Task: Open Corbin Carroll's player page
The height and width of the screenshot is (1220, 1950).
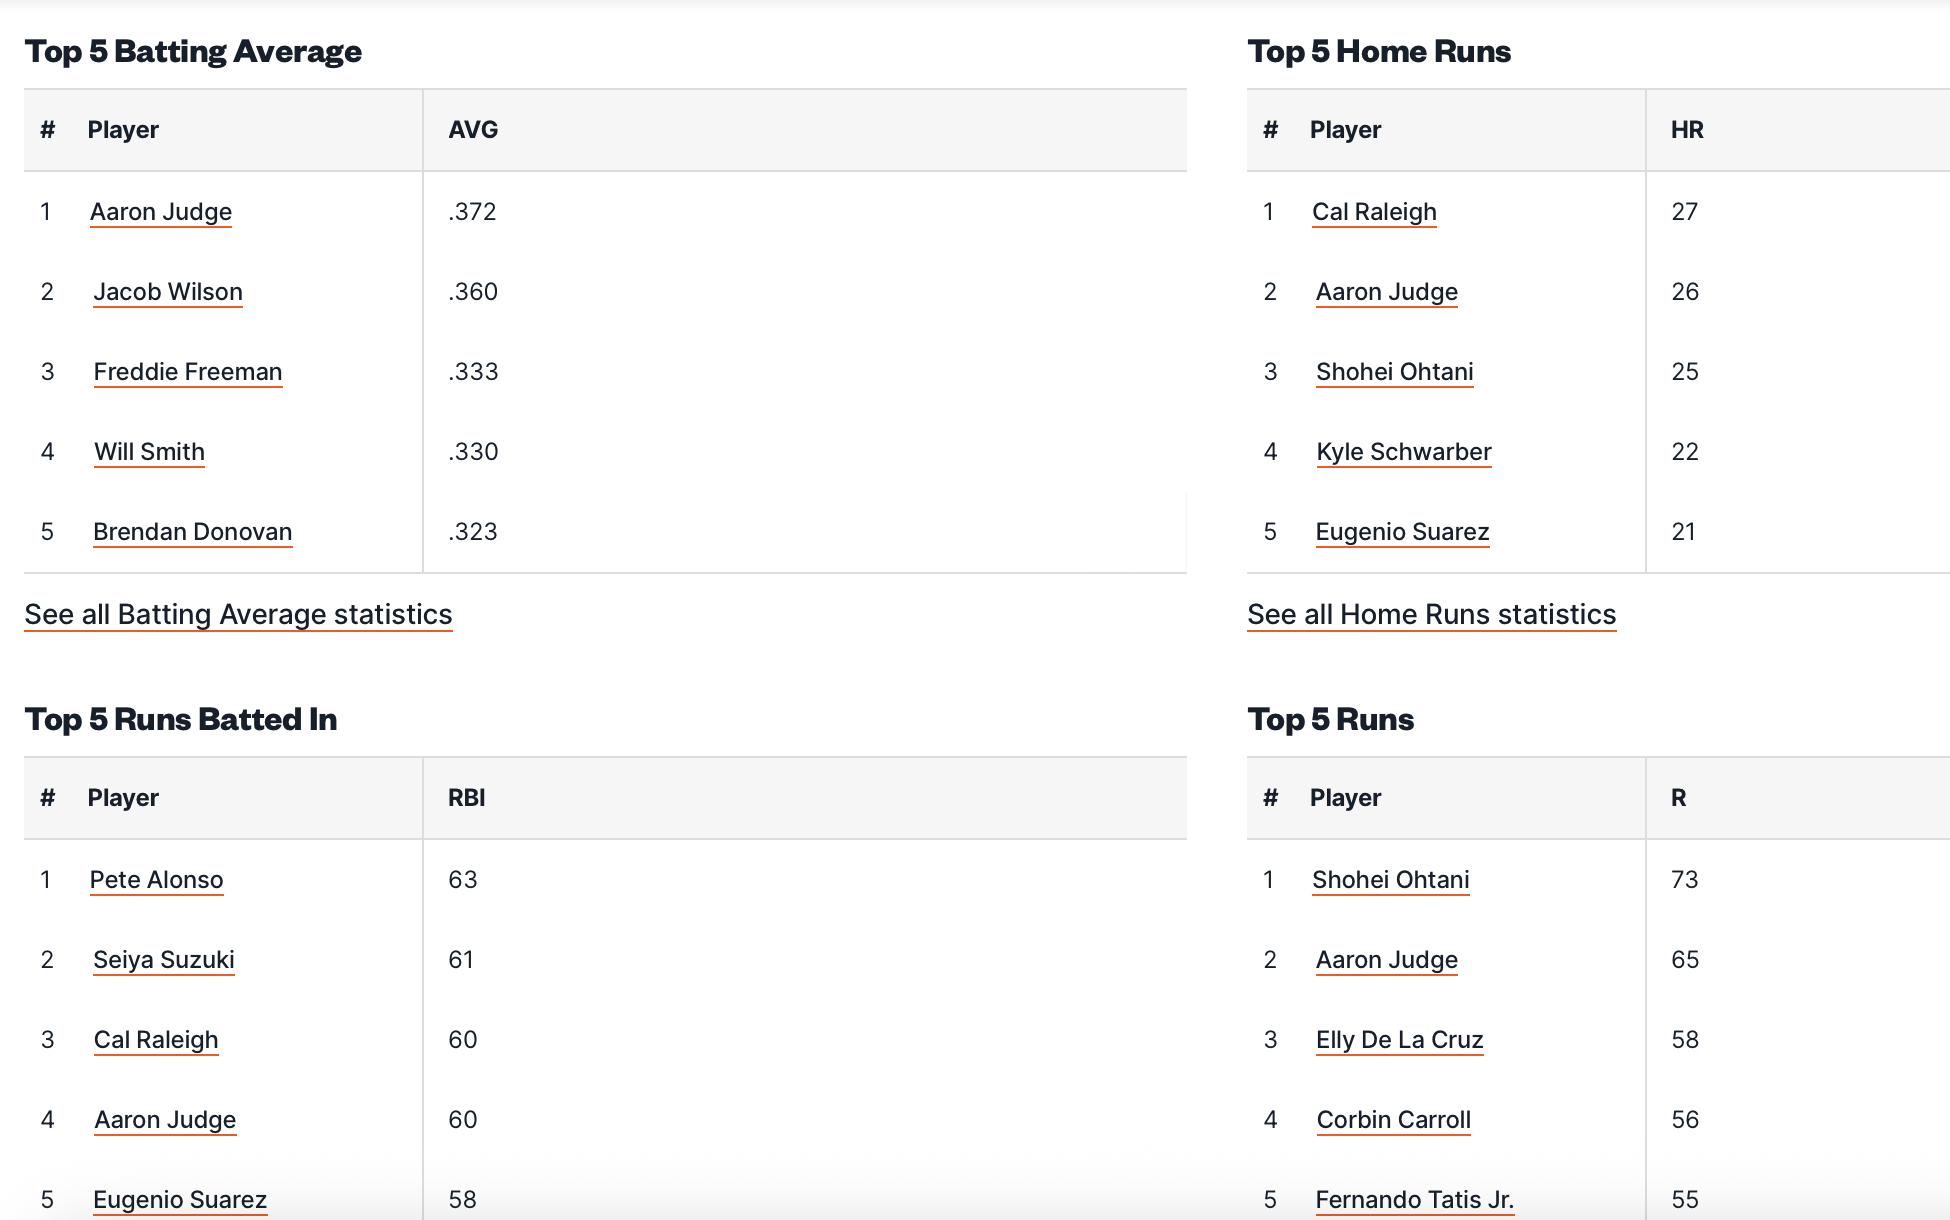Action: click(x=1393, y=1120)
